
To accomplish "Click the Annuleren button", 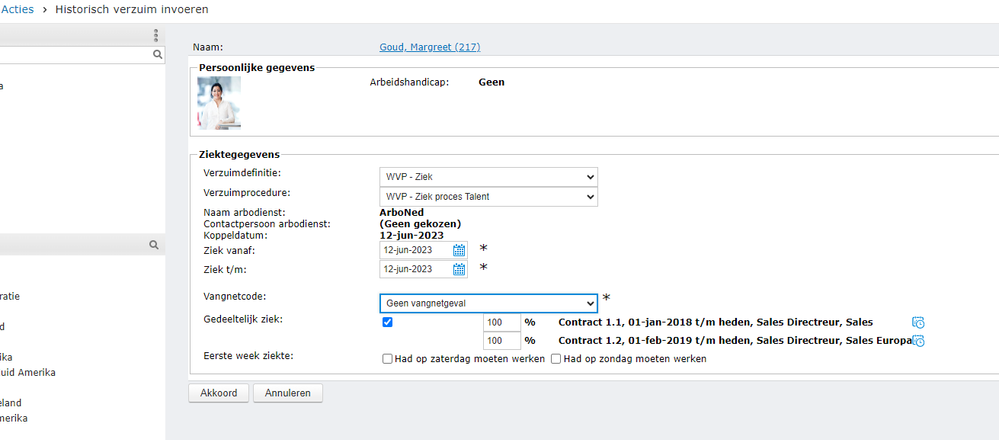I will [x=287, y=393].
